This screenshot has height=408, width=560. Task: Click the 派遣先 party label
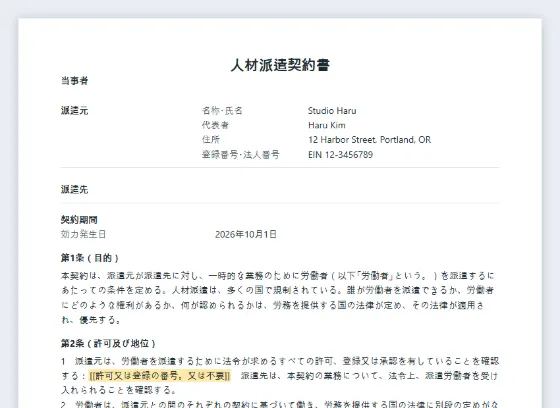pos(74,189)
